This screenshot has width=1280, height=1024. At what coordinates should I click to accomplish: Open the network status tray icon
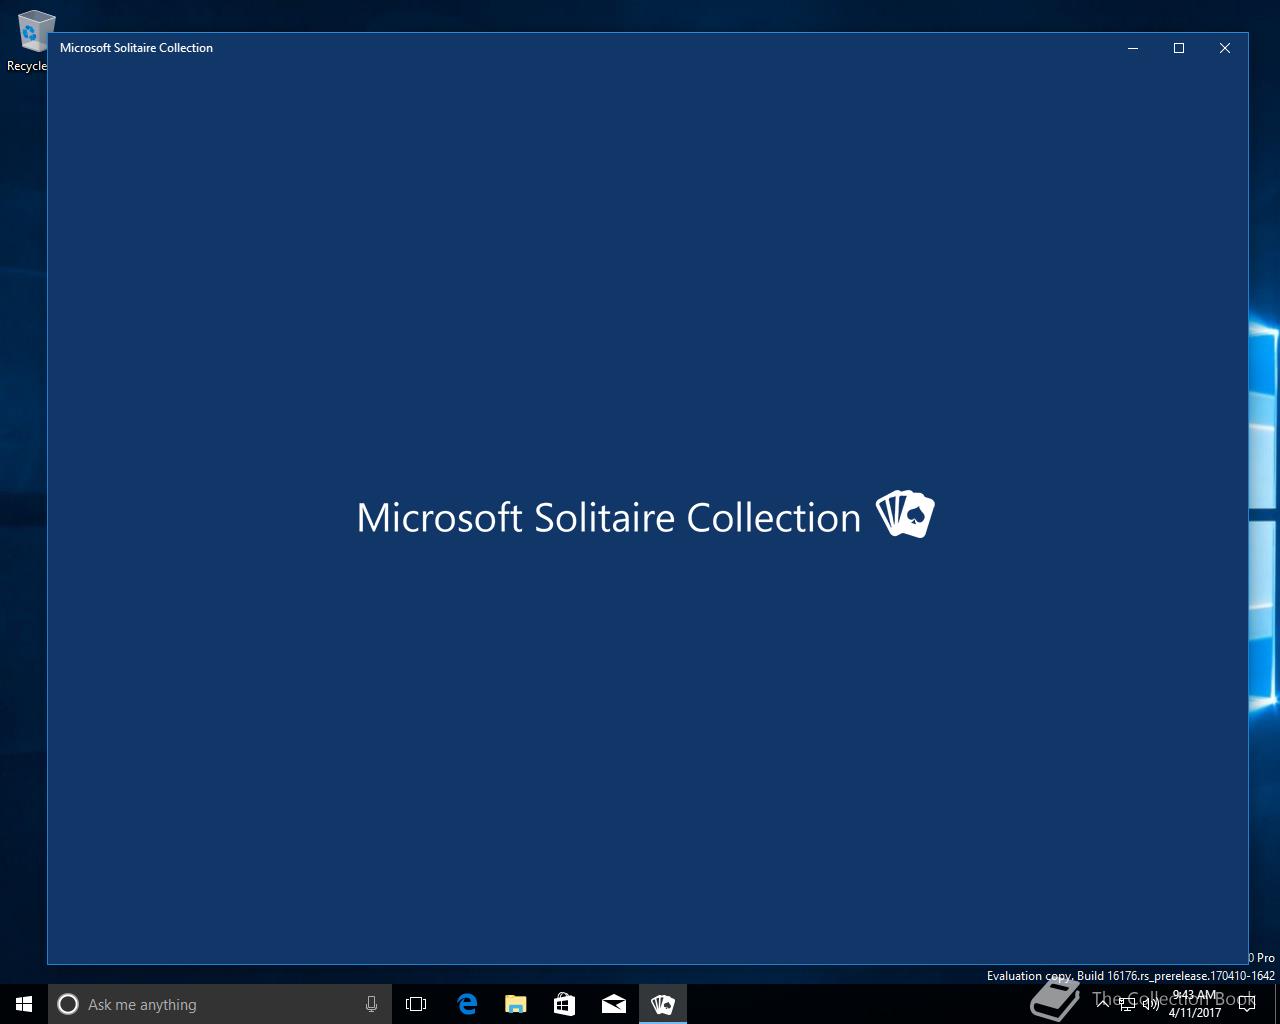pos(1127,1004)
